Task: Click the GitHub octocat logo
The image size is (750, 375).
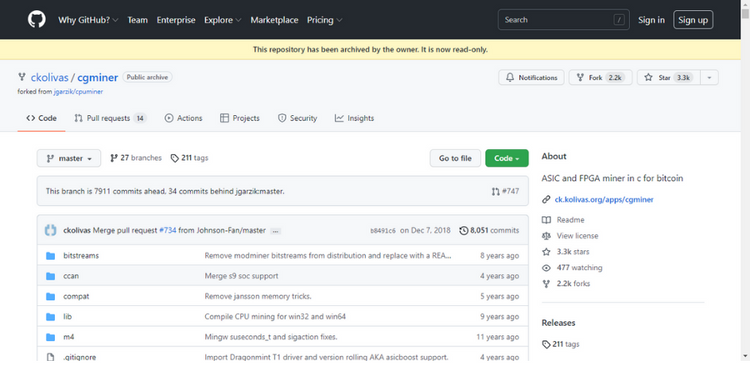Action: (37, 20)
